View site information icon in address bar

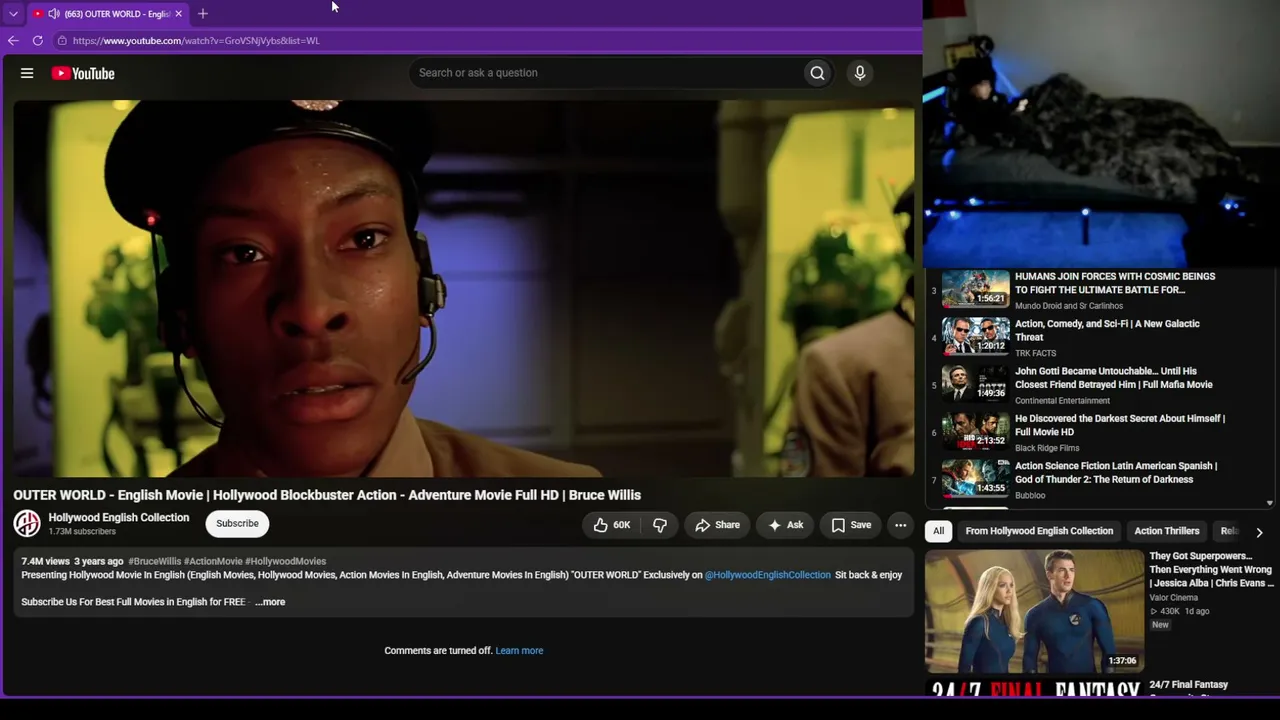(62, 41)
